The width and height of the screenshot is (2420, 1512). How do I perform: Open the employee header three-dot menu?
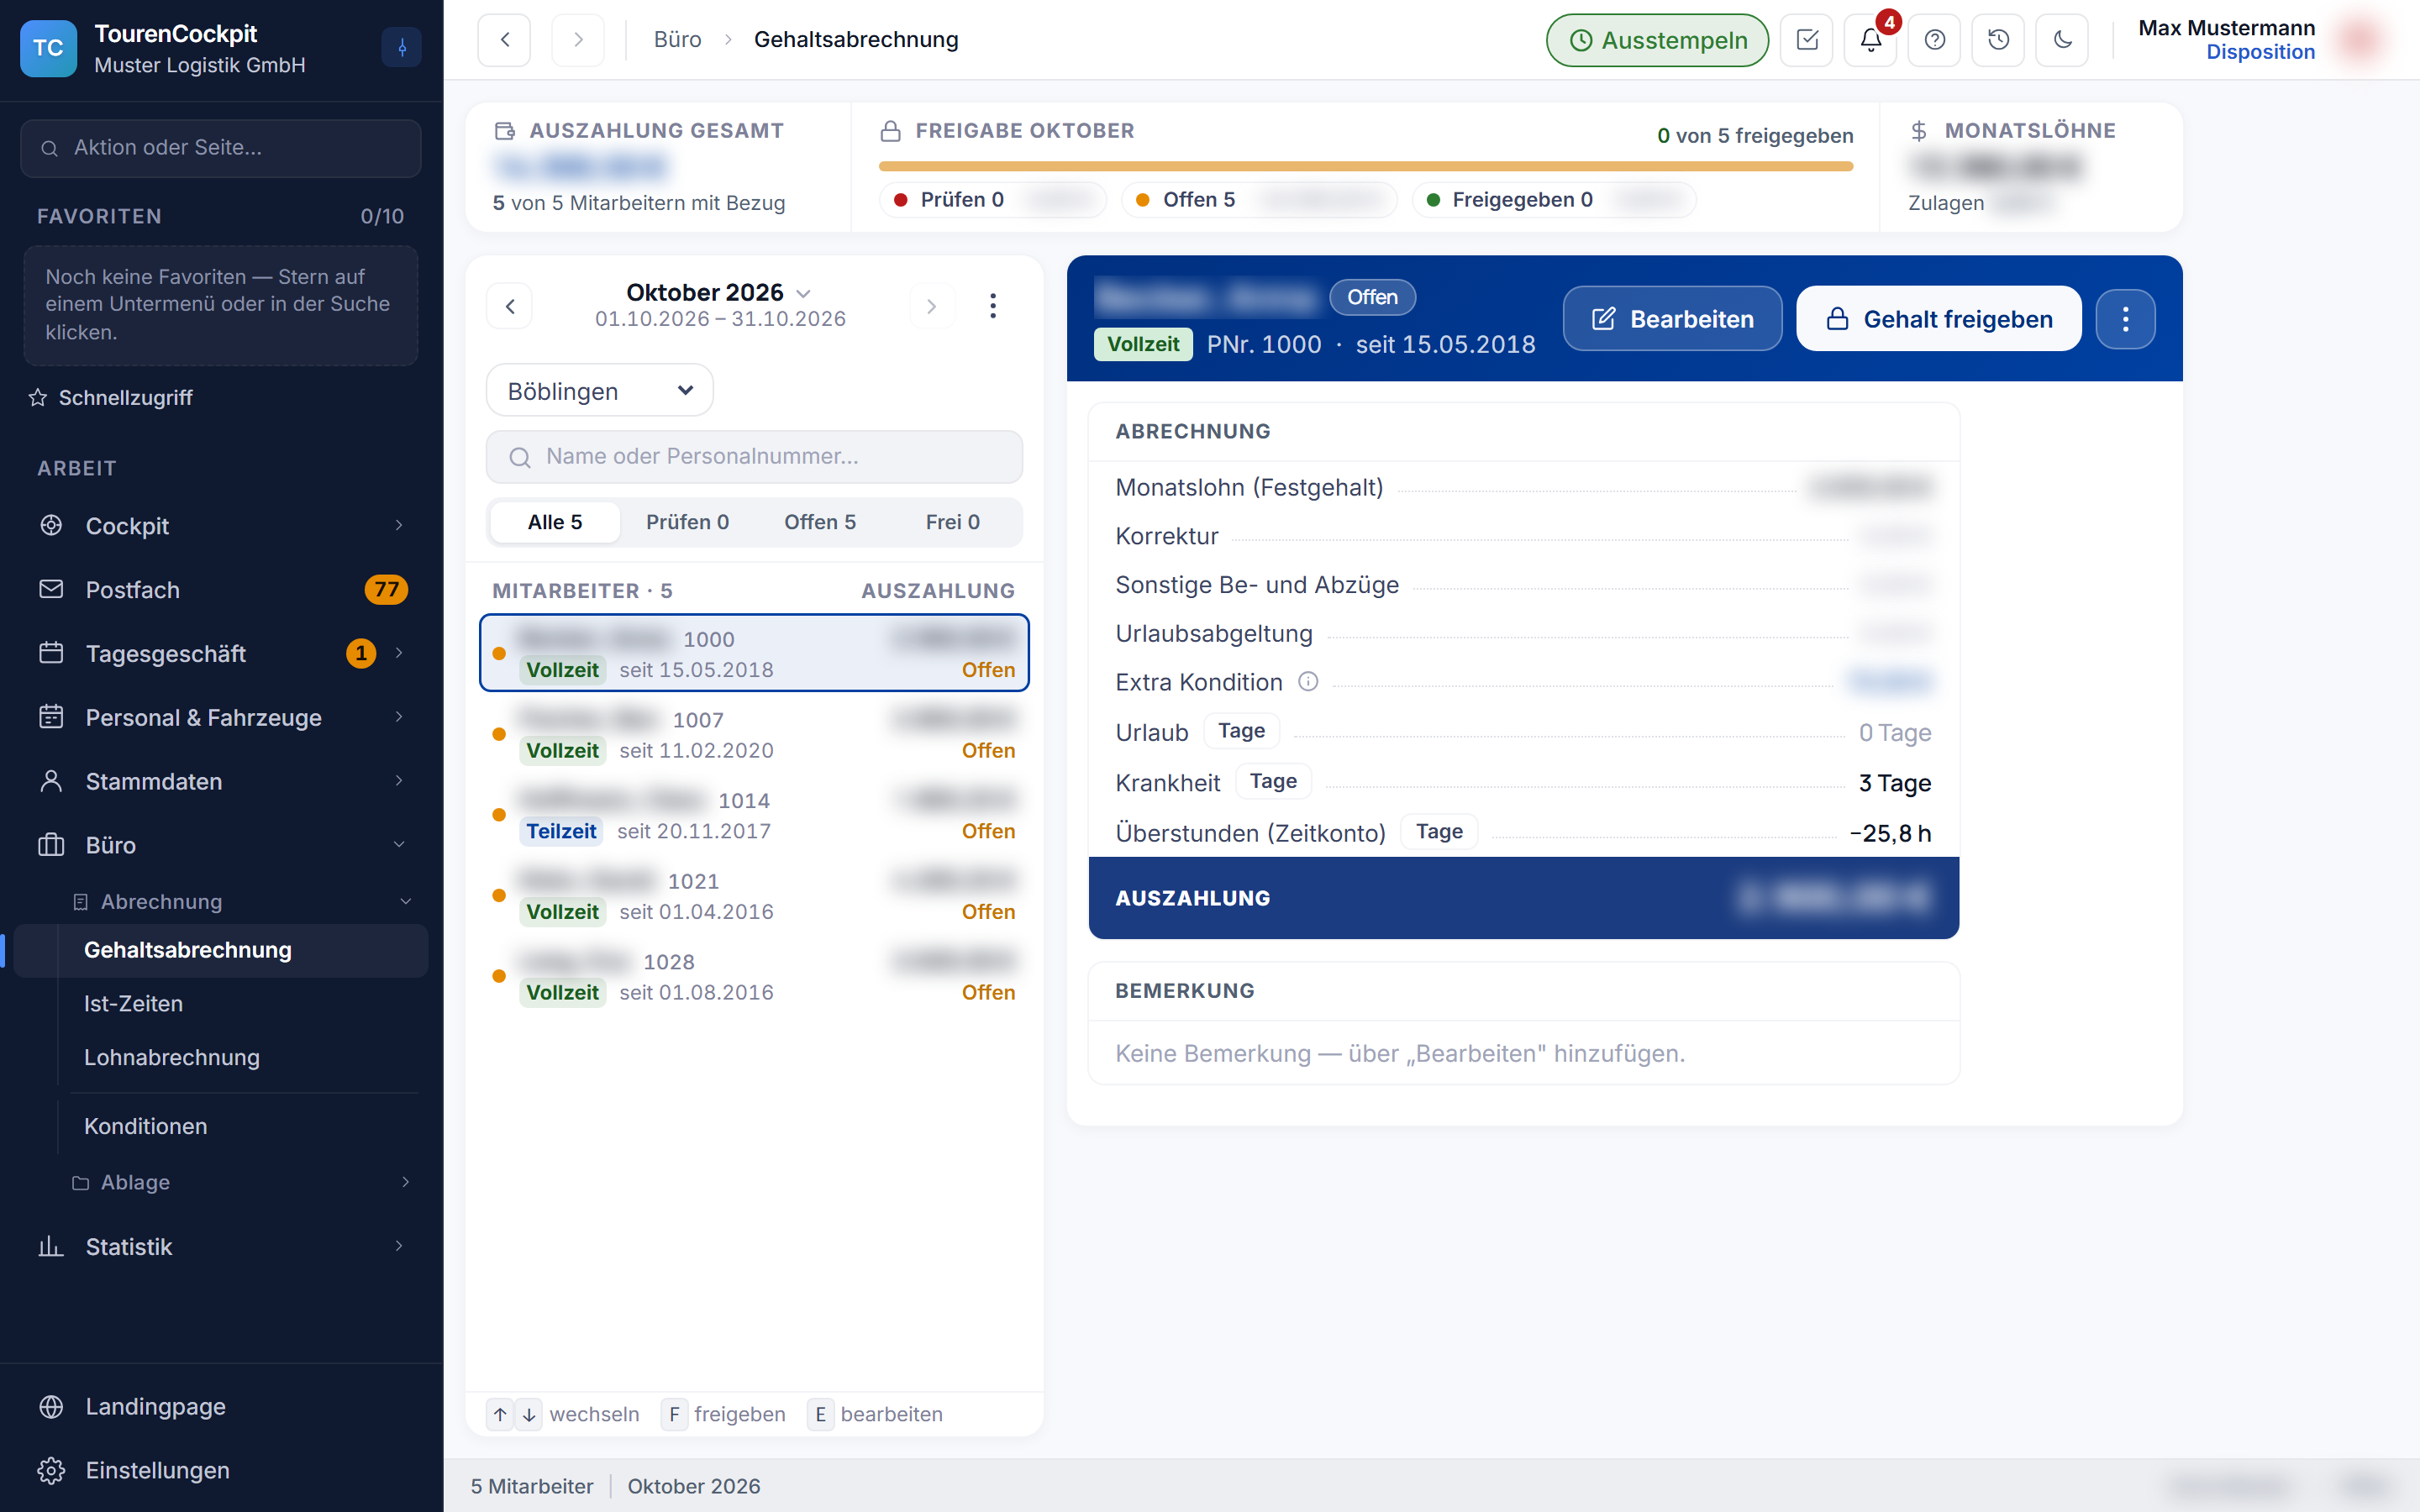click(2125, 319)
